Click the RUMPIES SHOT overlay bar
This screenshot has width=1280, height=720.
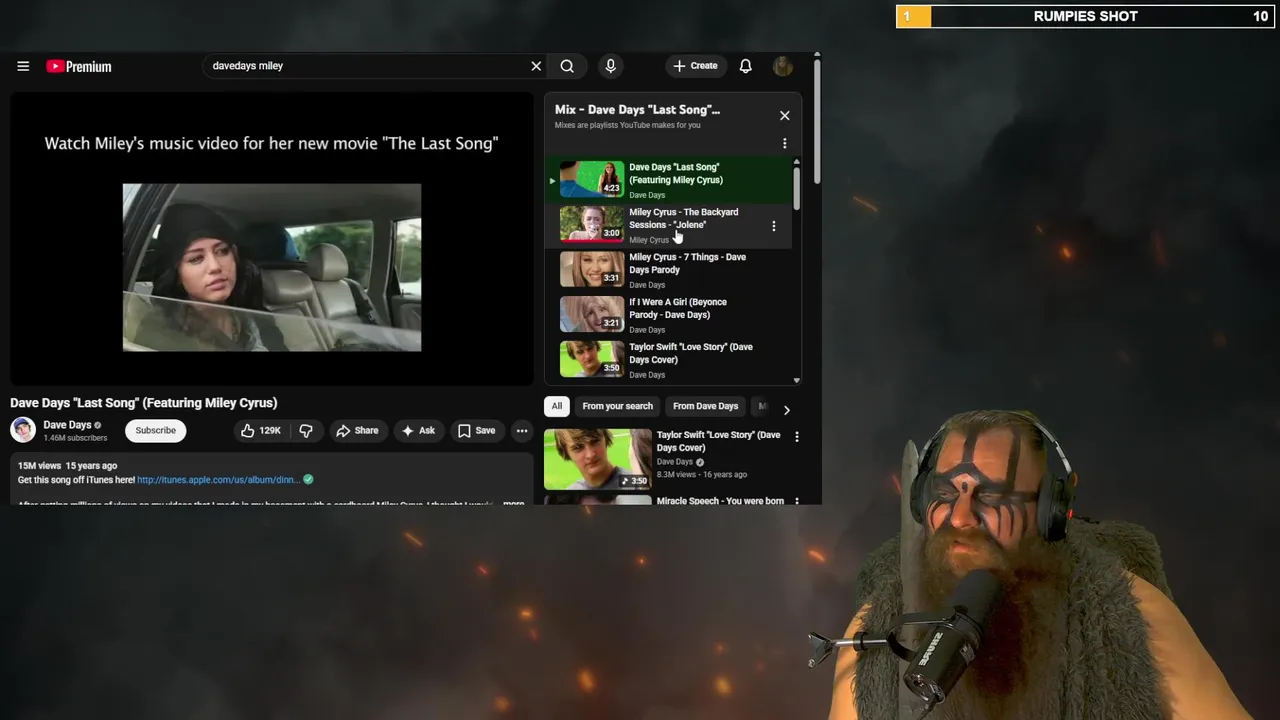click(x=1084, y=16)
